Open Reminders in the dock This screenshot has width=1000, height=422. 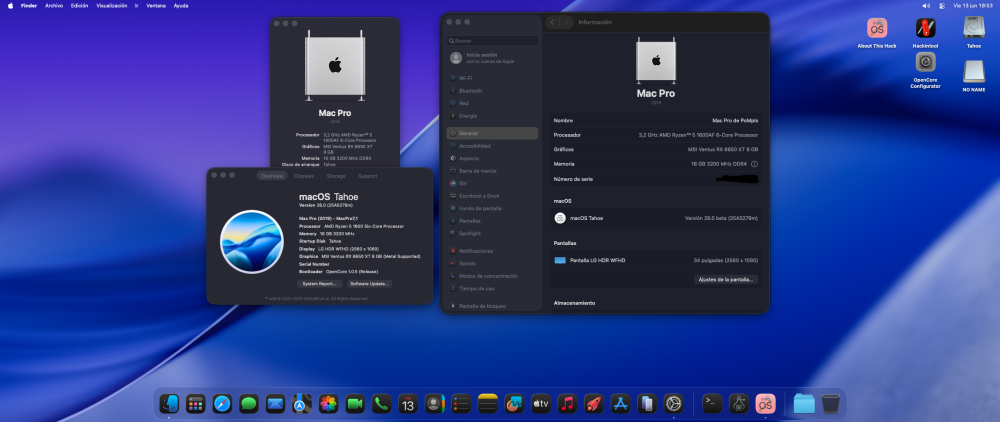[461, 404]
